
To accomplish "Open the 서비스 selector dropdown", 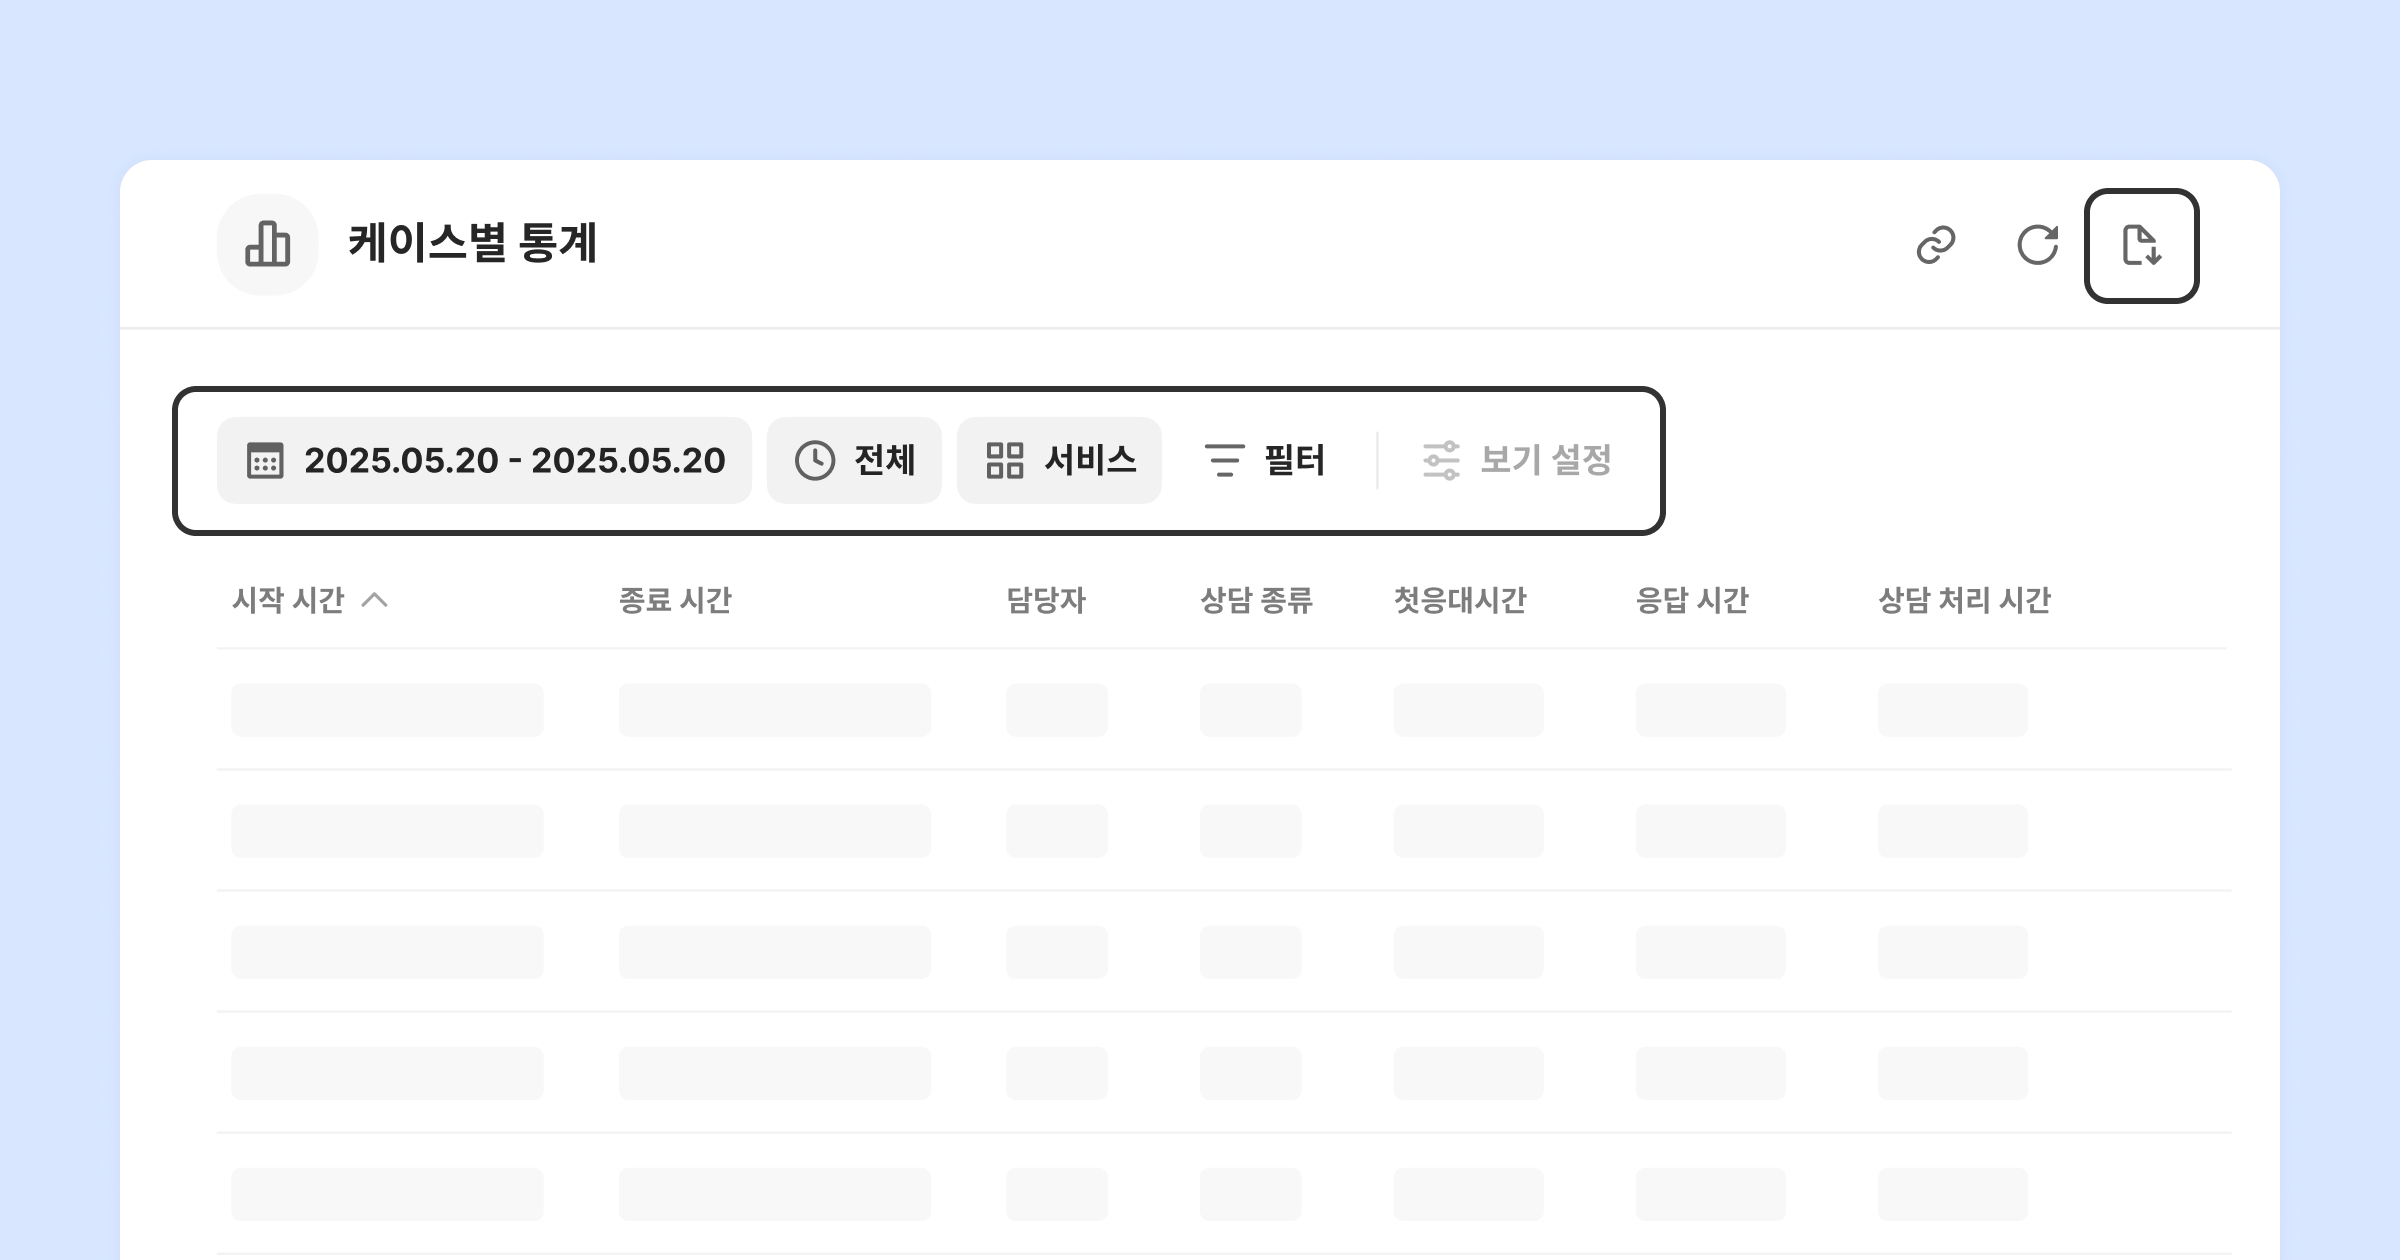I will [x=1089, y=461].
